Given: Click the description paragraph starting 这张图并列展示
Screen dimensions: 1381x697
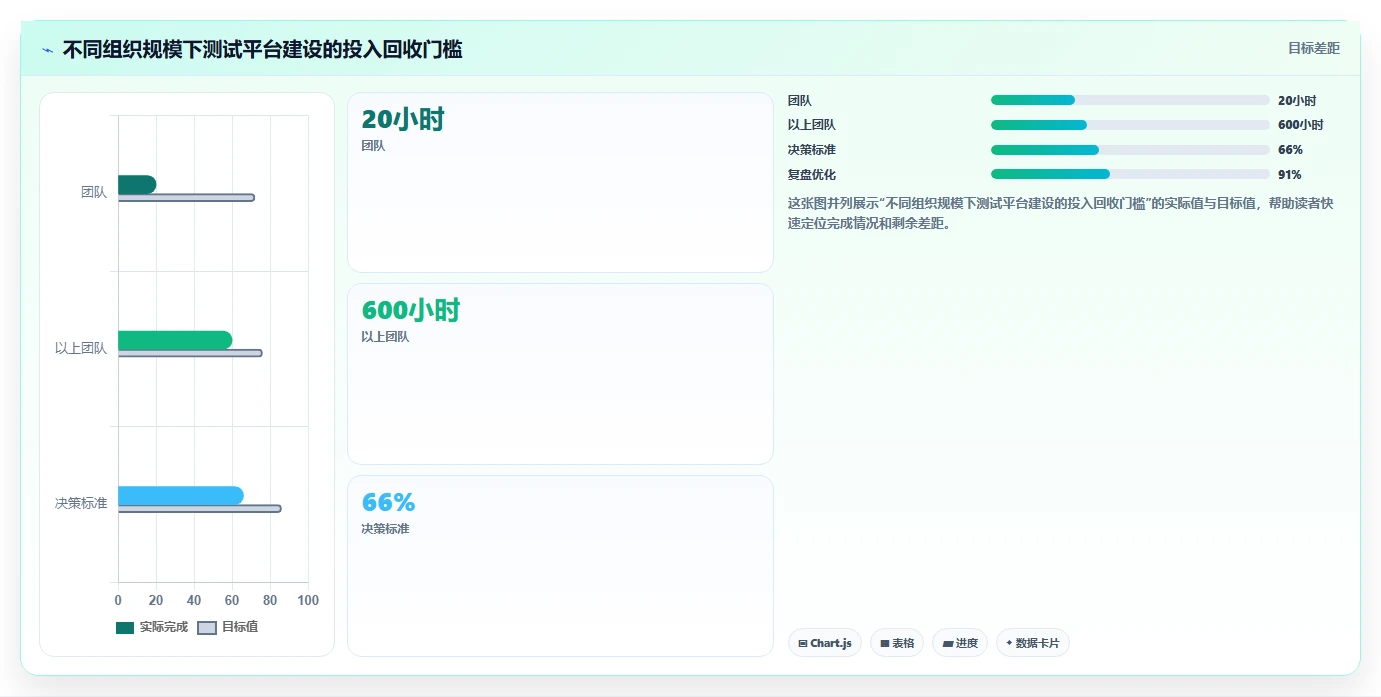Looking at the screenshot, I should pyautogui.click(x=1061, y=213).
